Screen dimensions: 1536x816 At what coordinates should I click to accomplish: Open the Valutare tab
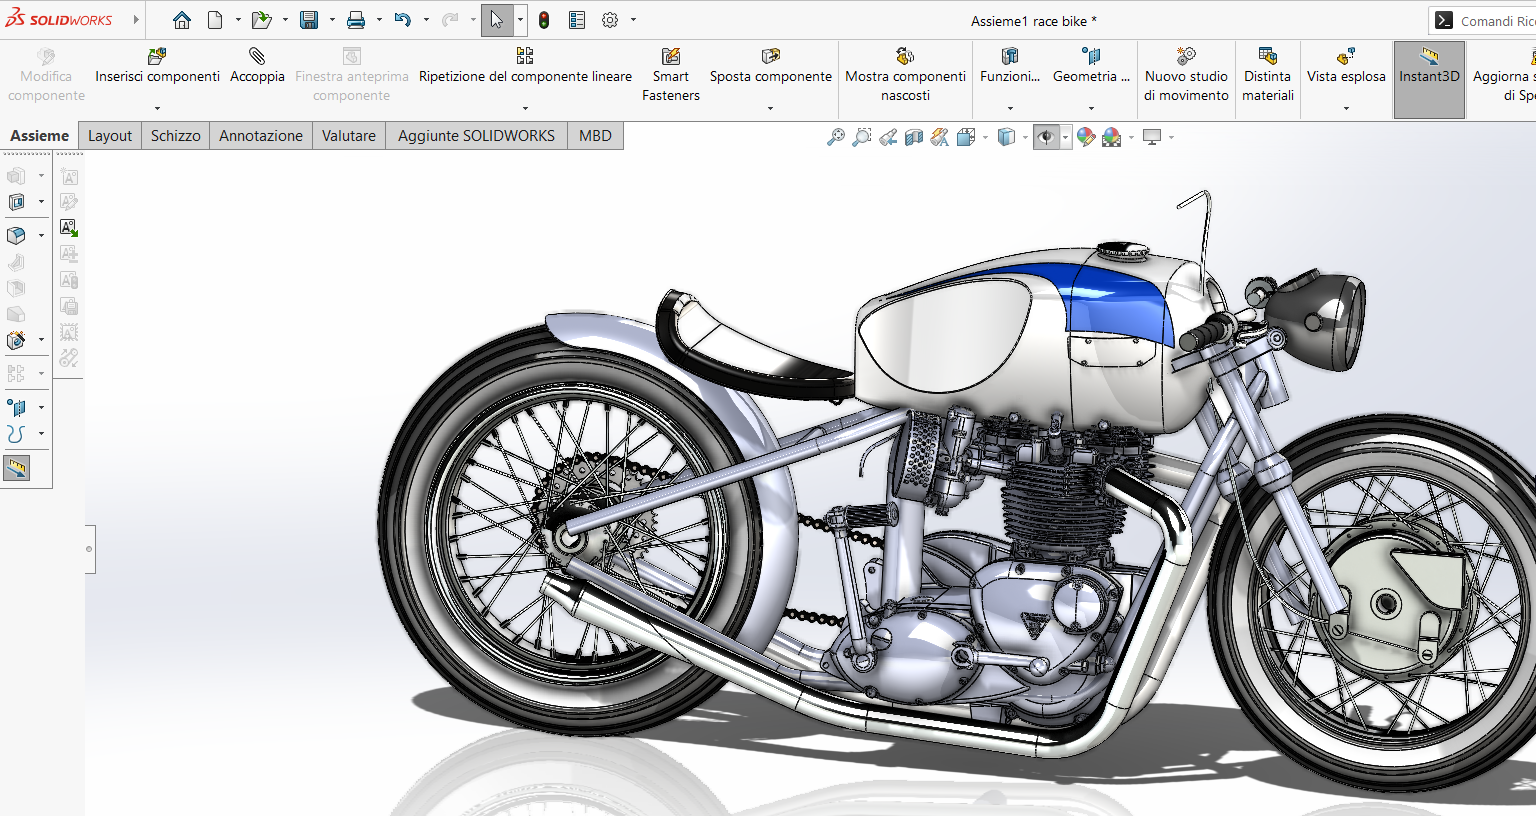(349, 136)
